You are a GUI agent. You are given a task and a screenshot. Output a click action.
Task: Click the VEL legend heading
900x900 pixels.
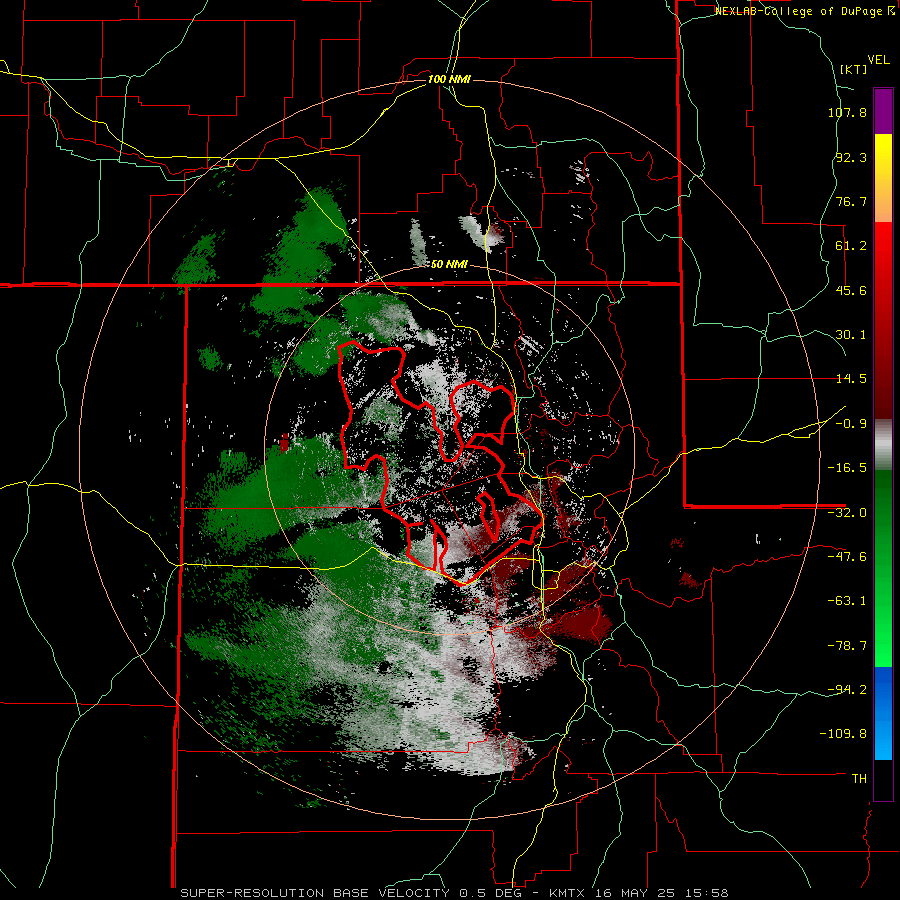[878, 60]
